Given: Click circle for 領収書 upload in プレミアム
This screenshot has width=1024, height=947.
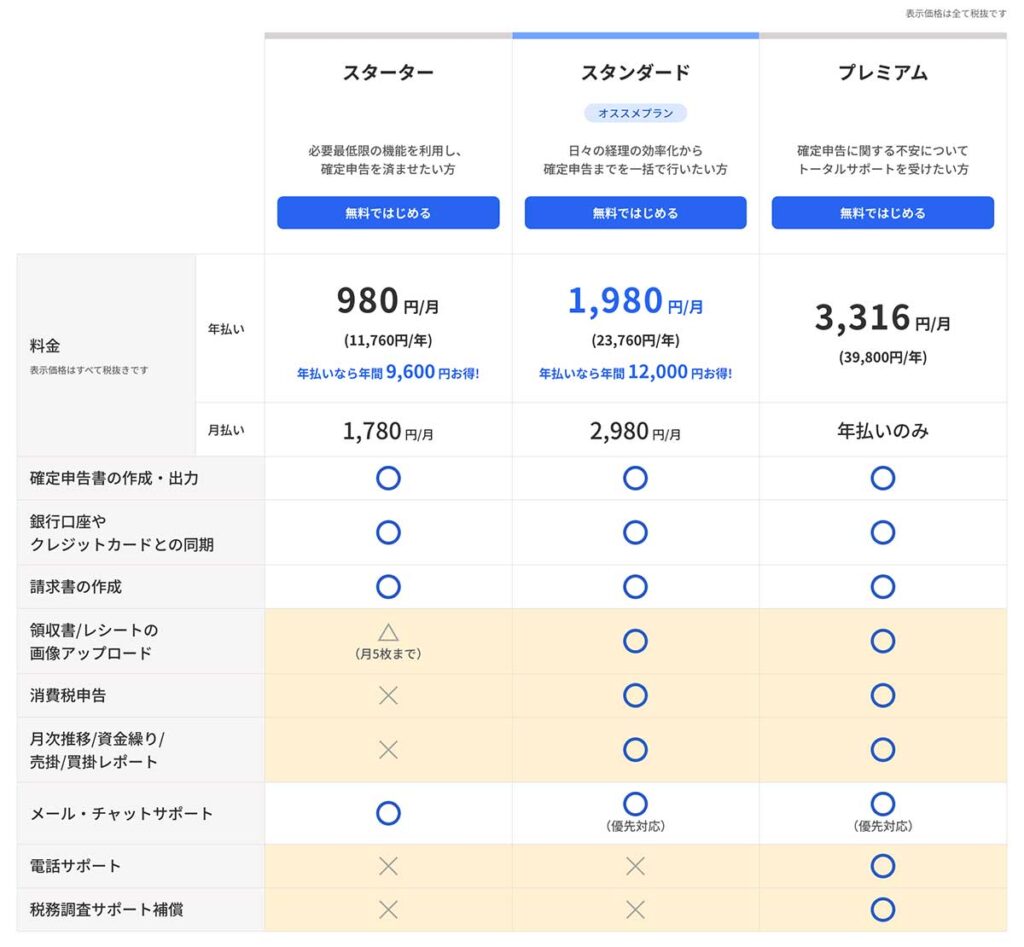Looking at the screenshot, I should 882,641.
